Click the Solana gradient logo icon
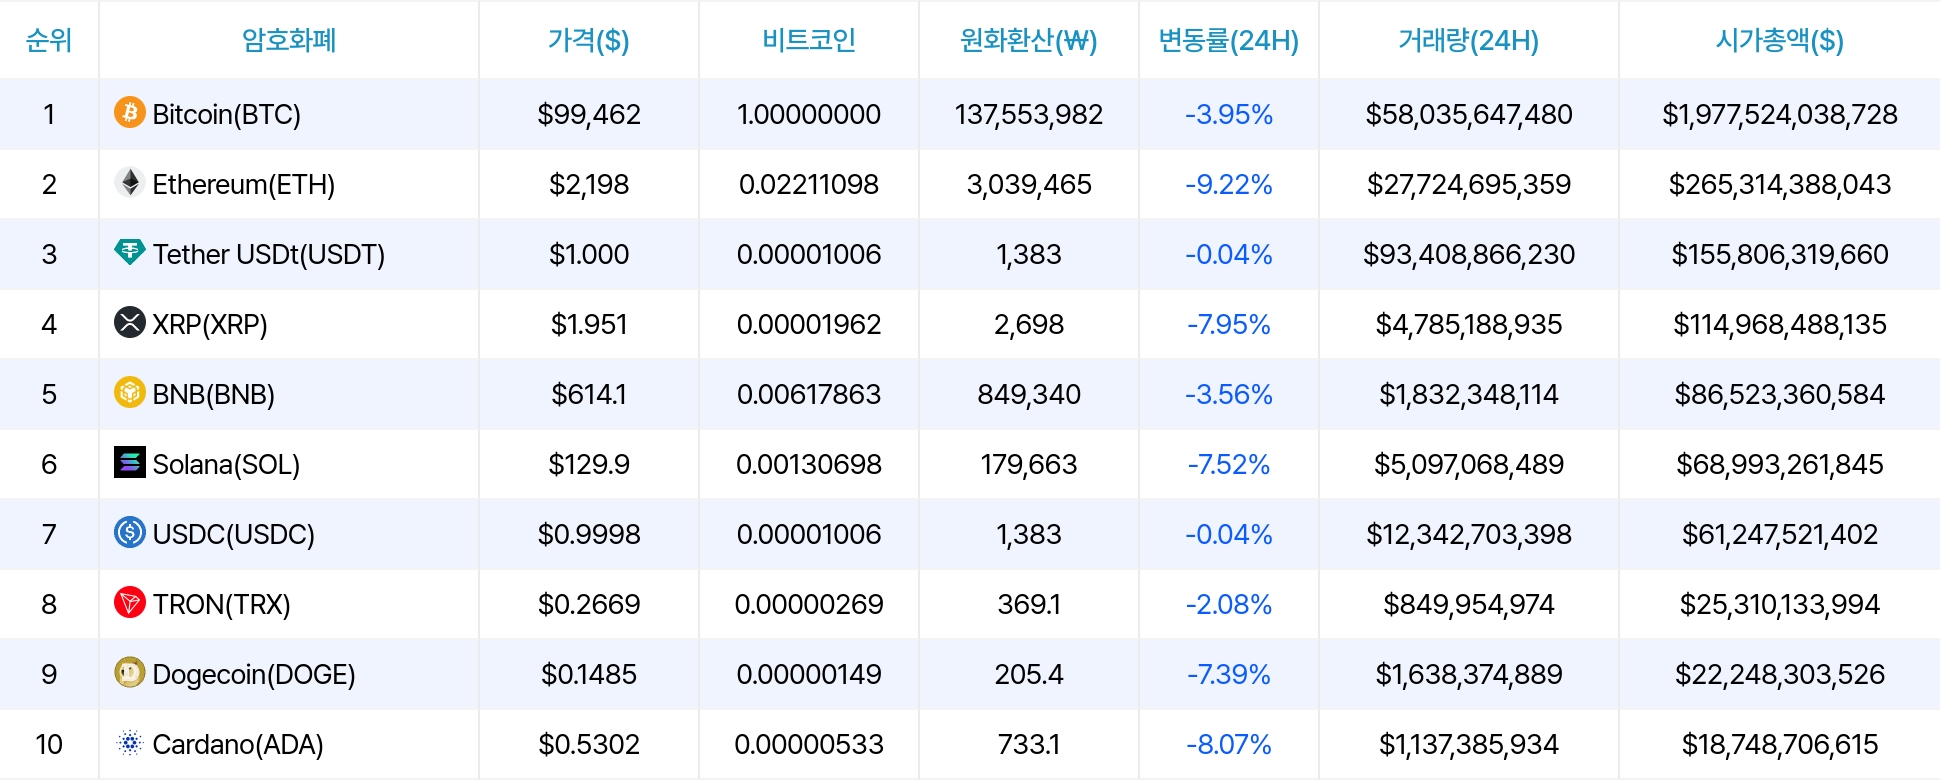Viewport: 1940px width, 780px height. (129, 463)
